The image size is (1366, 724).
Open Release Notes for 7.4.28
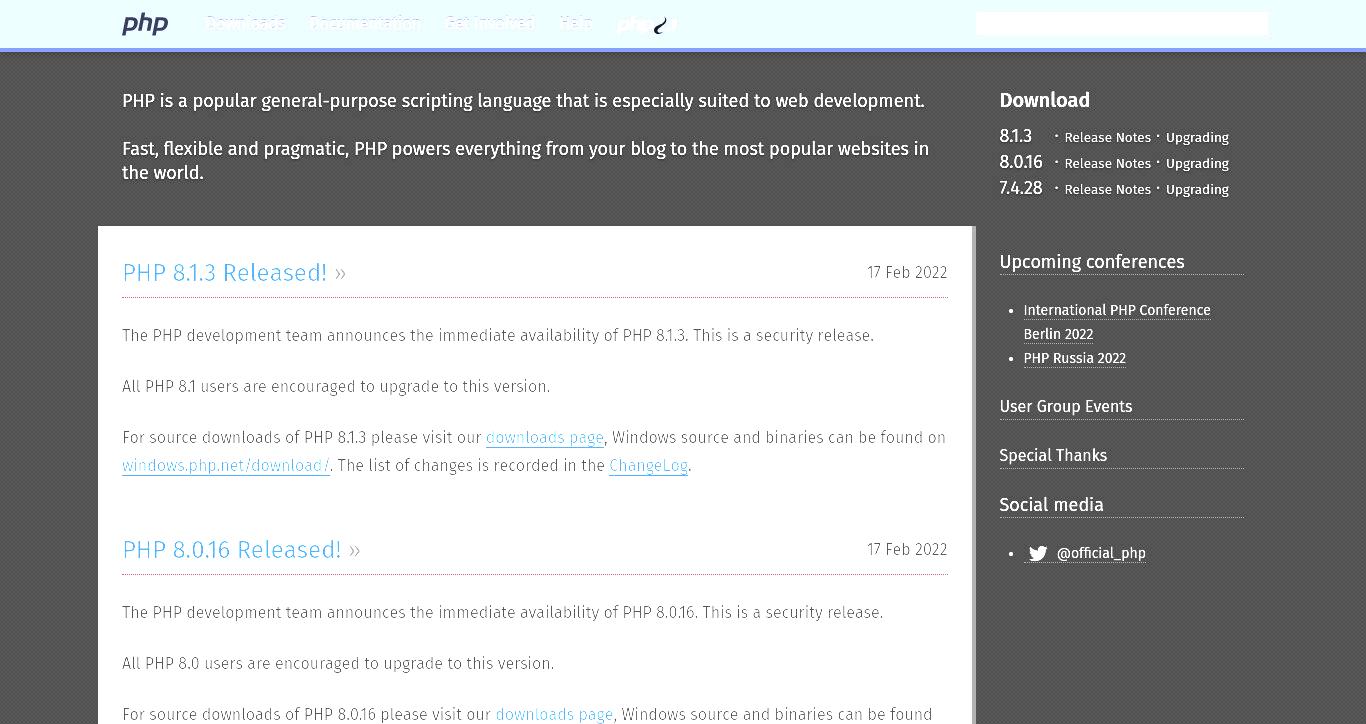(1107, 189)
